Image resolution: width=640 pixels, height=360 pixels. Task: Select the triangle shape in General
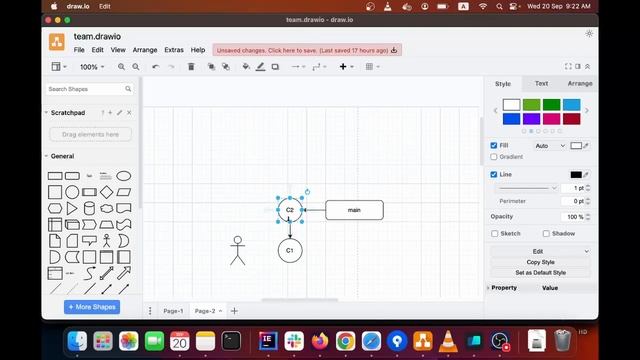pos(72,208)
